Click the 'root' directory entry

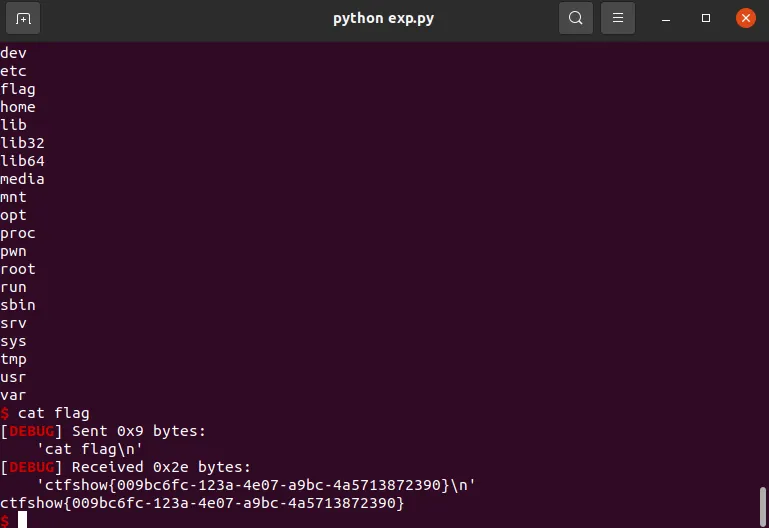pos(18,269)
